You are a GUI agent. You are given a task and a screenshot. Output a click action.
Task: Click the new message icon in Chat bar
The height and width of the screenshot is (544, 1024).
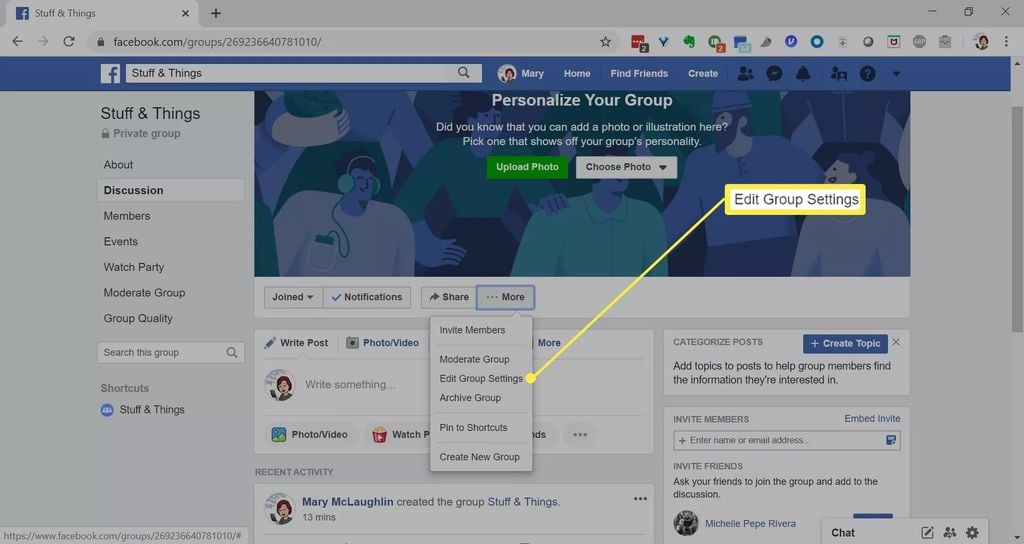click(927, 533)
